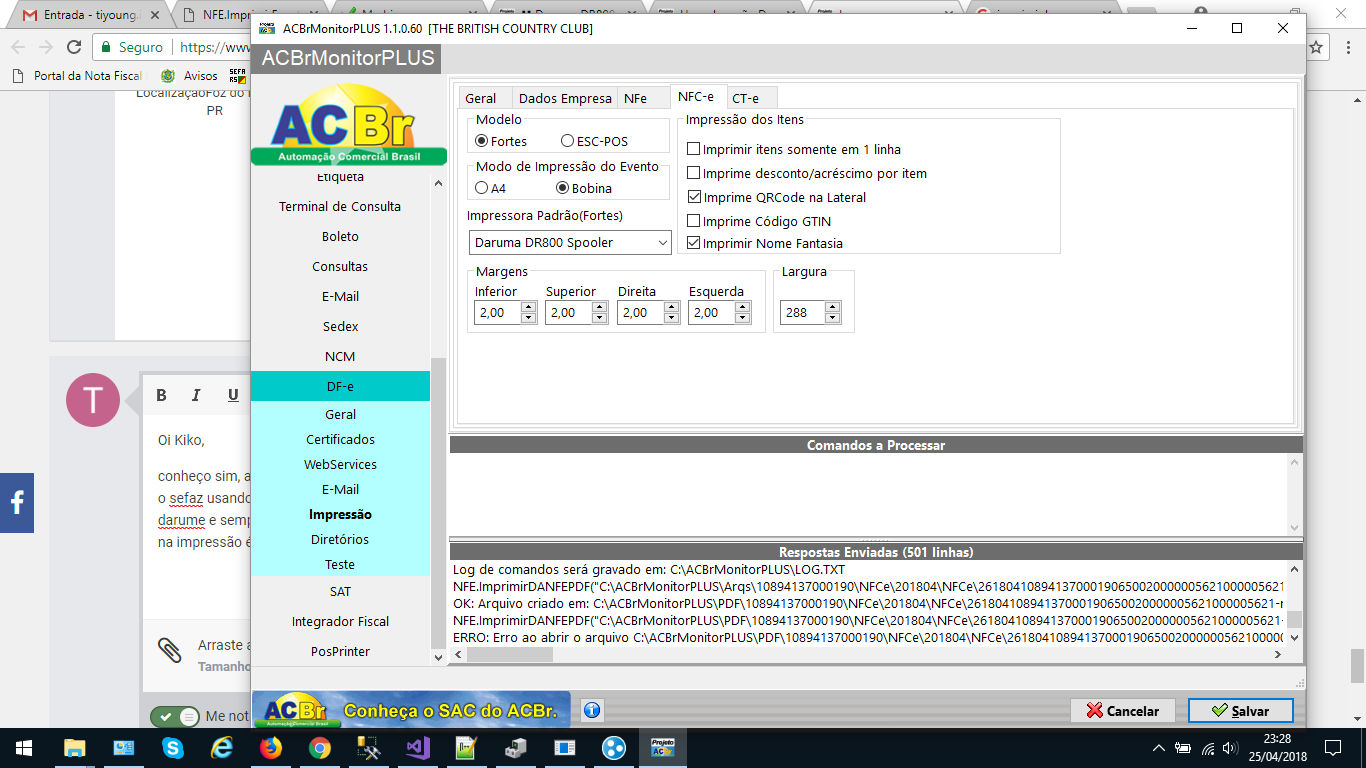Image resolution: width=1366 pixels, height=768 pixels.
Task: Toggle the Me notifique switch in Chrome
Action: [176, 716]
